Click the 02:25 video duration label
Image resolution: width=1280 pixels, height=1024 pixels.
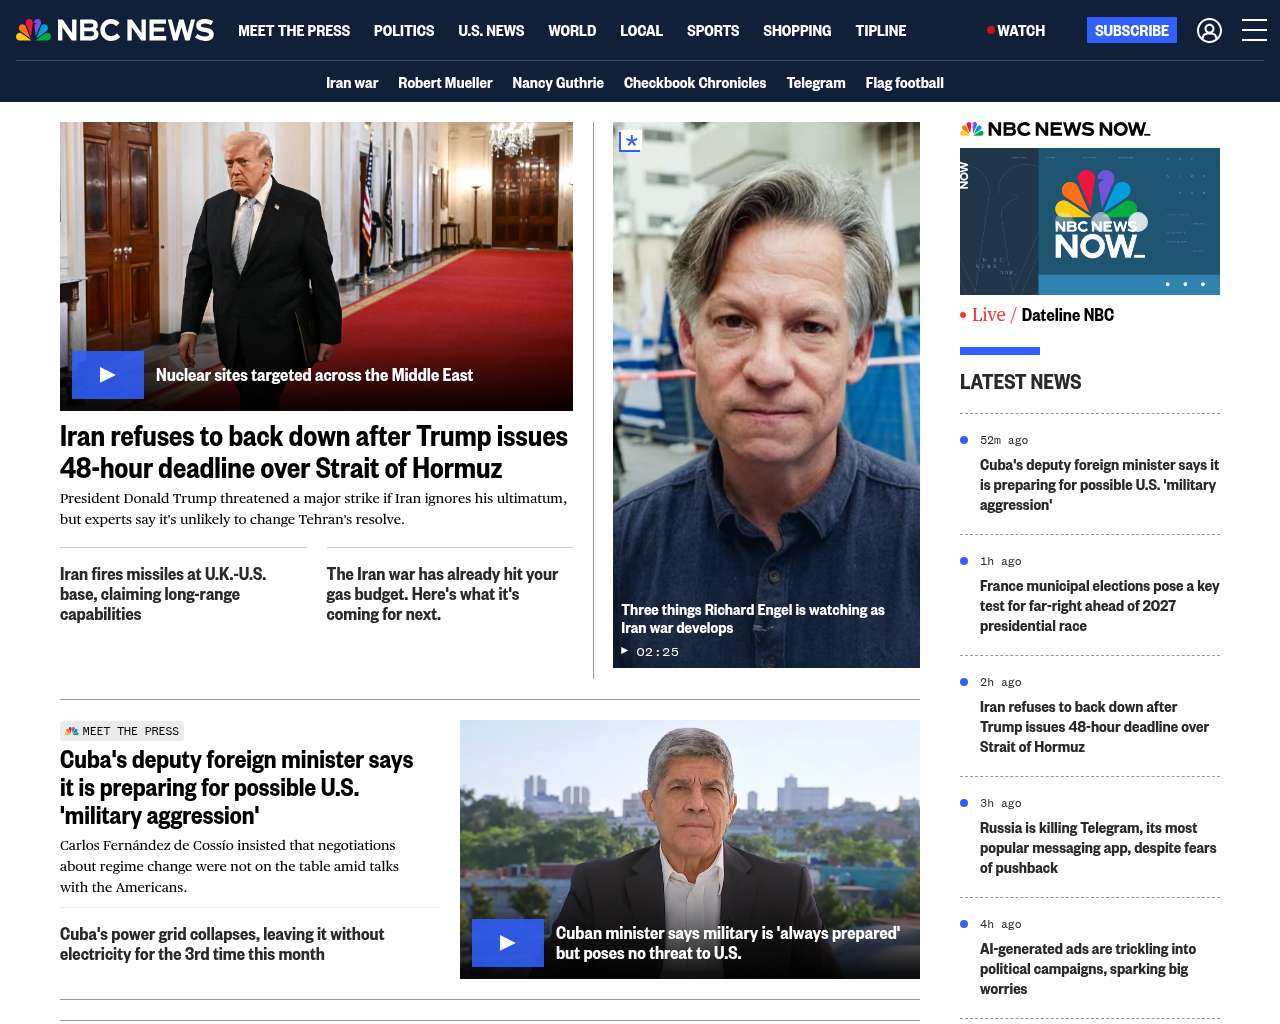[657, 652]
